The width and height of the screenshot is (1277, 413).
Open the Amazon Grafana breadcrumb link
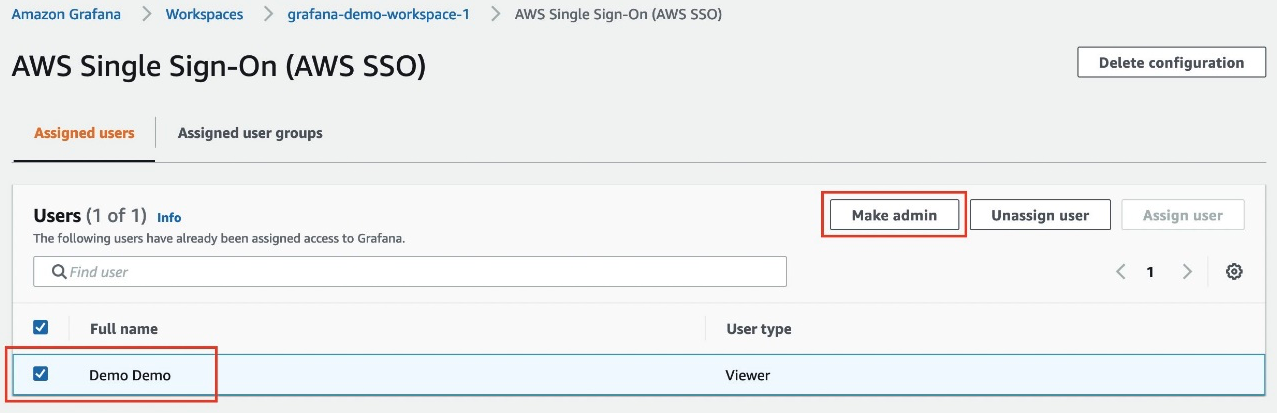tap(66, 15)
